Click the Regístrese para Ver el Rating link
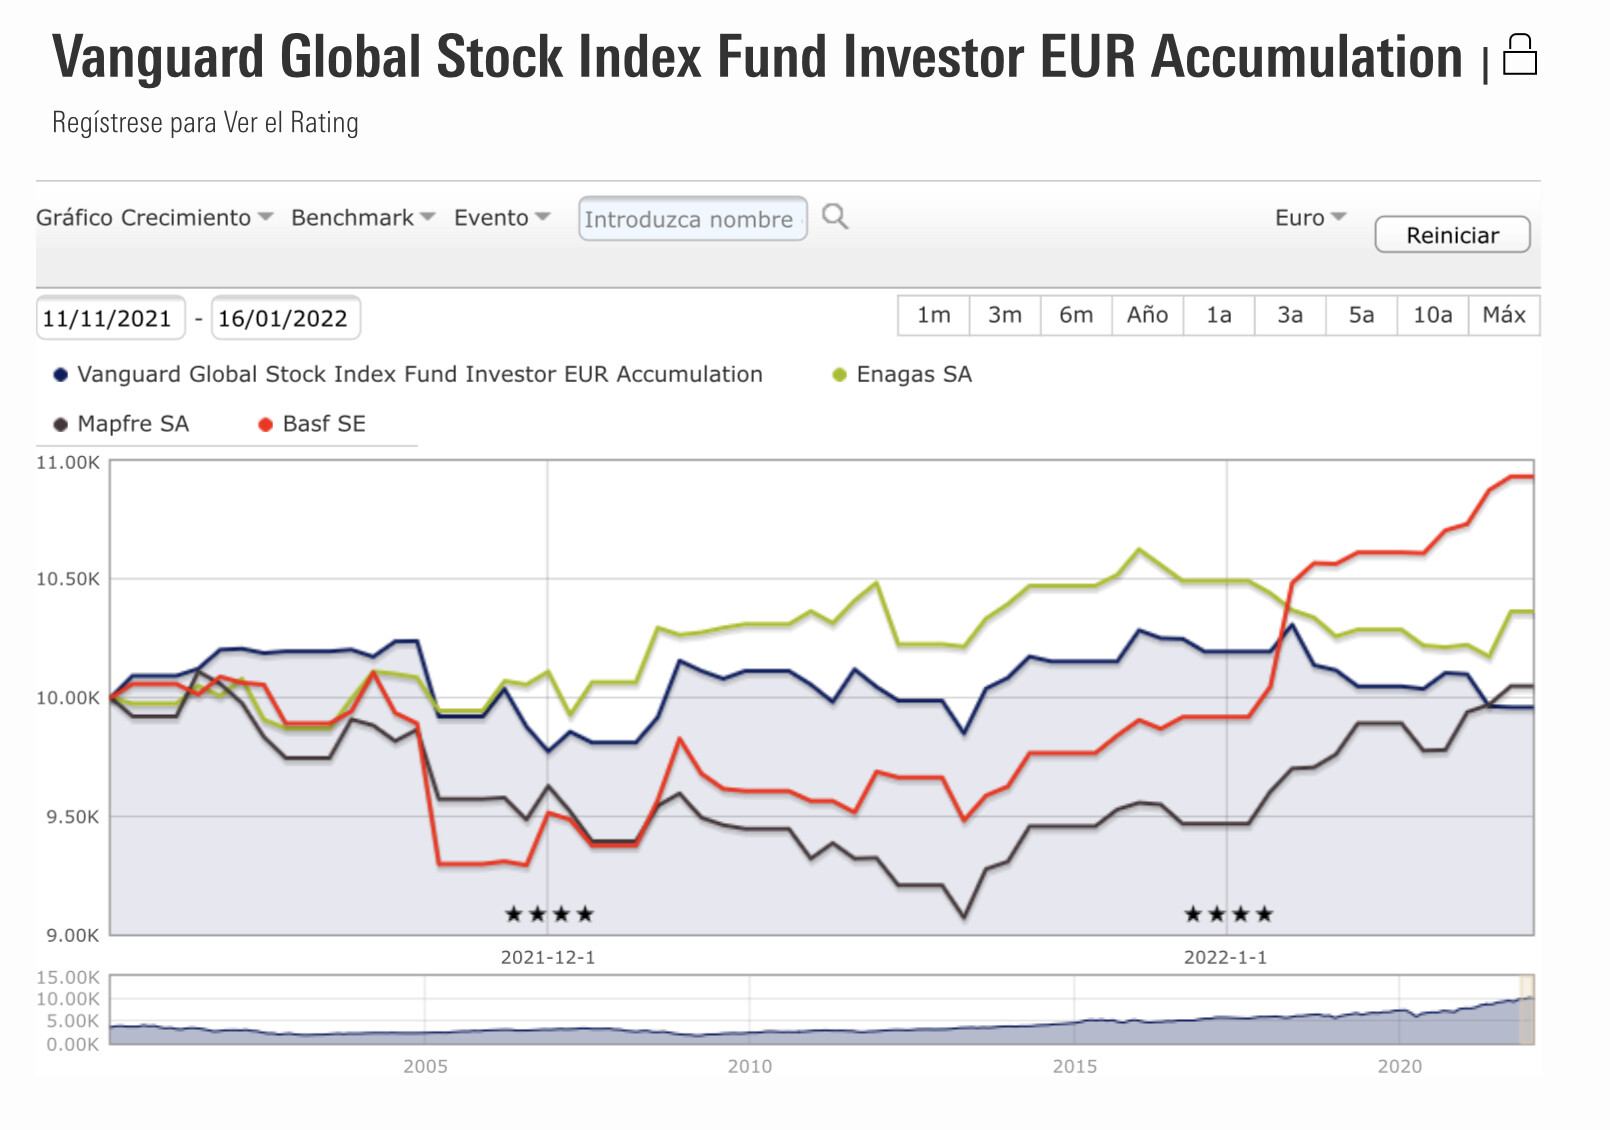 point(205,123)
